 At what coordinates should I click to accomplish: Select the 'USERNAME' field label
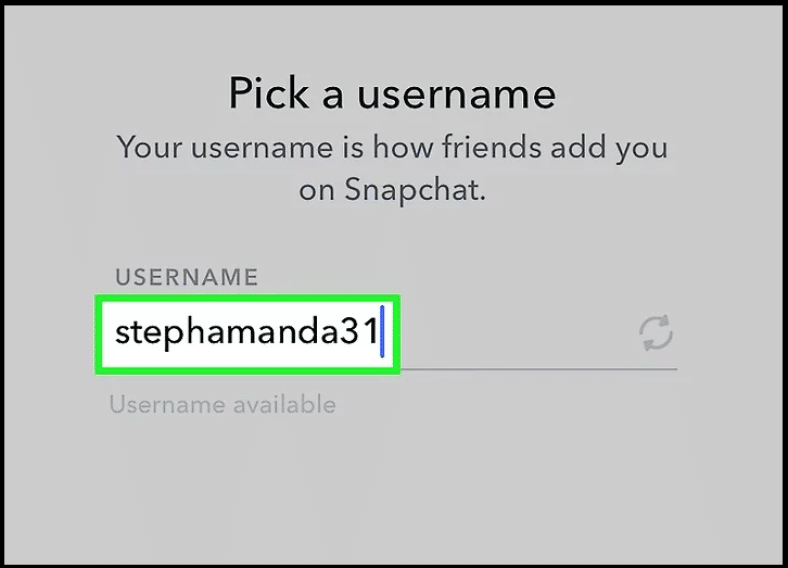[x=186, y=277]
